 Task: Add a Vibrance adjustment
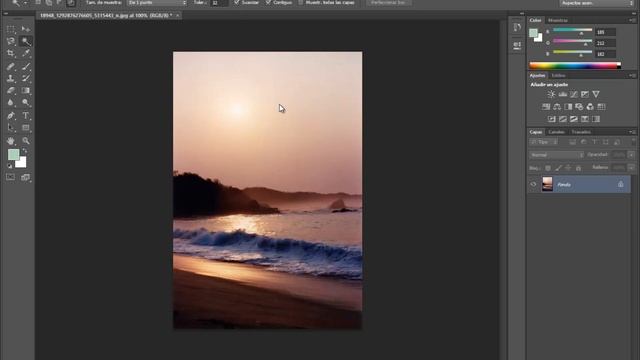click(596, 94)
